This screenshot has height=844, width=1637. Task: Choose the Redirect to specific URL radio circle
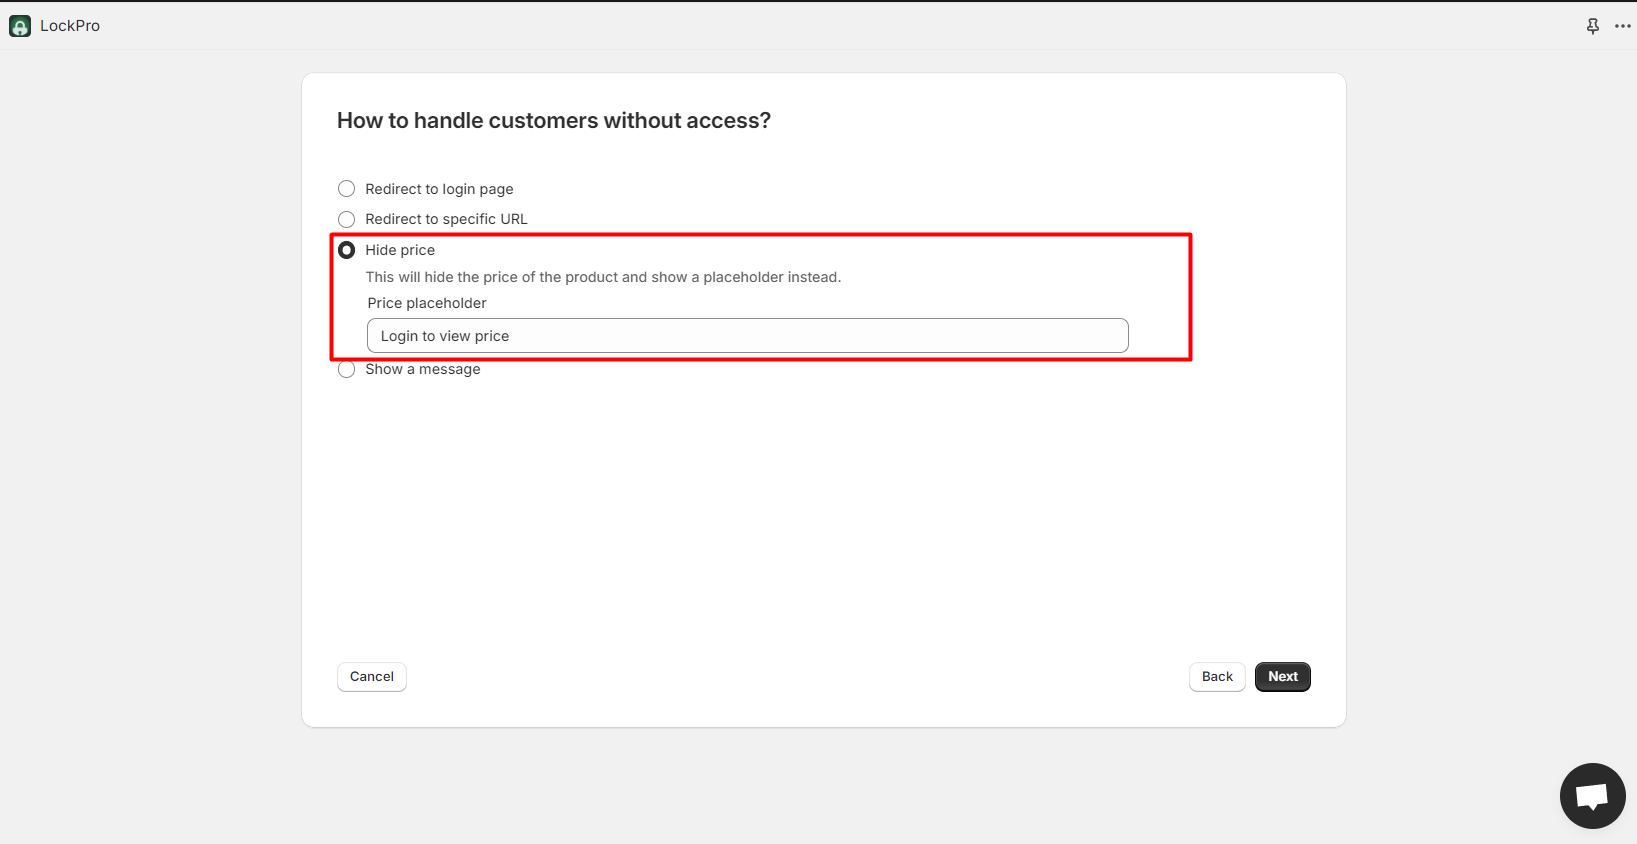(347, 219)
